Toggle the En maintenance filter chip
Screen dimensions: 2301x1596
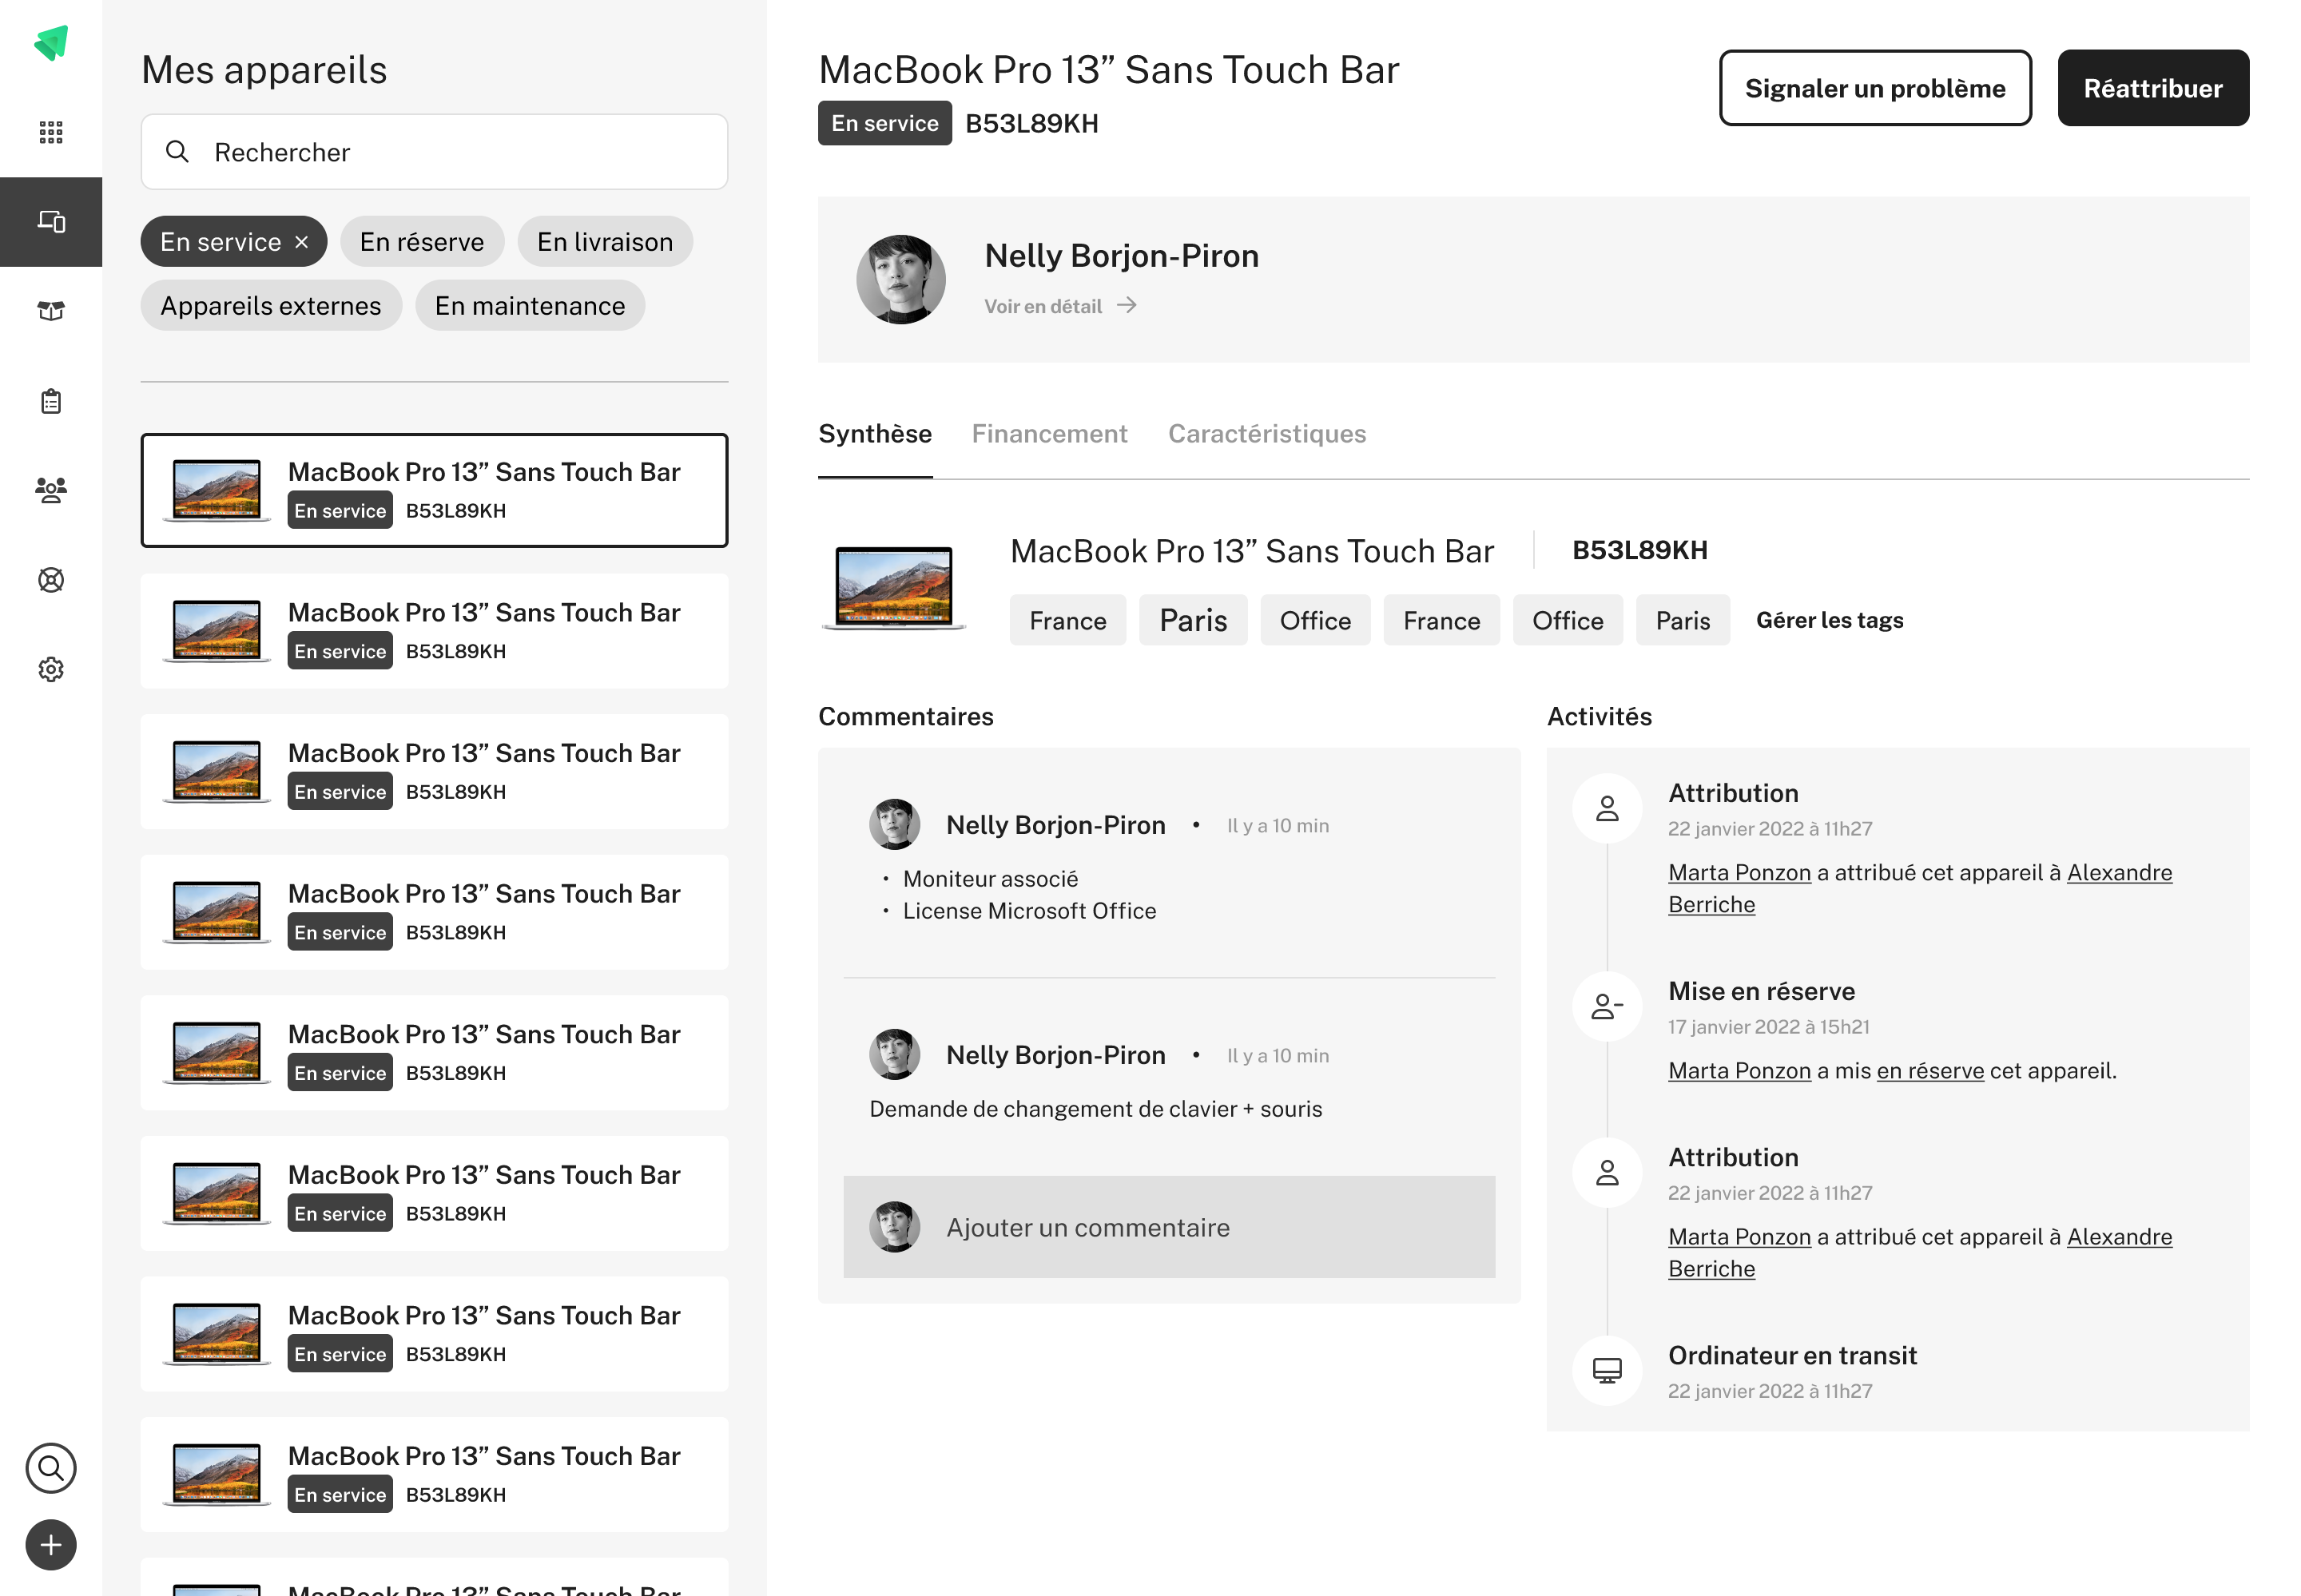click(530, 306)
